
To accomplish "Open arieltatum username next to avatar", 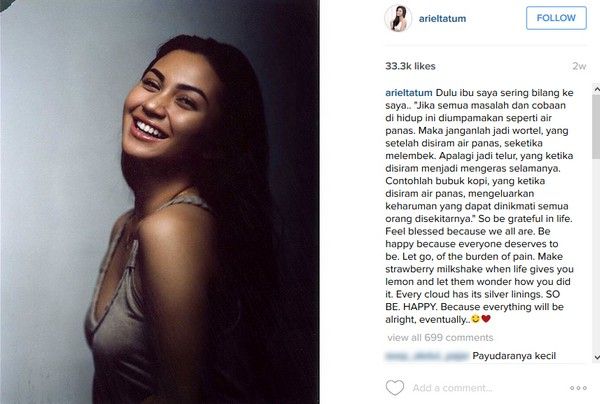I will pos(442,19).
